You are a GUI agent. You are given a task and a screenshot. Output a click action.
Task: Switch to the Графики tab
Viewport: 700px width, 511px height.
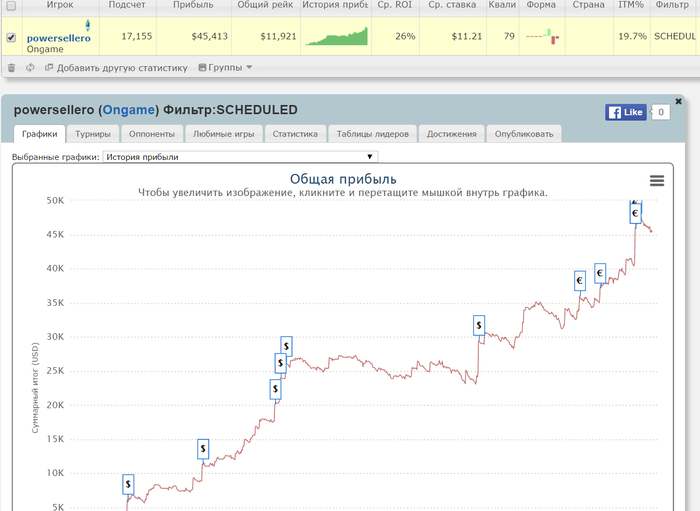(40, 134)
